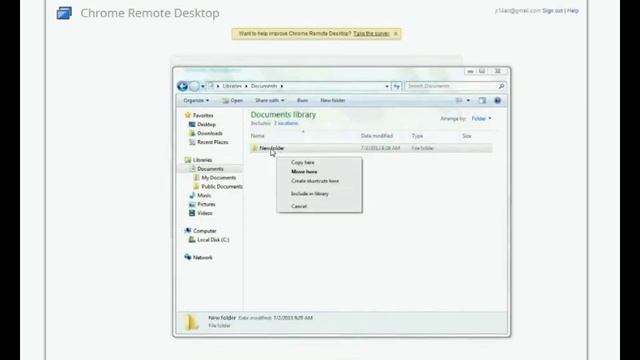Sort by Date modified column
Viewport: 640px width, 360px height.
click(x=377, y=136)
